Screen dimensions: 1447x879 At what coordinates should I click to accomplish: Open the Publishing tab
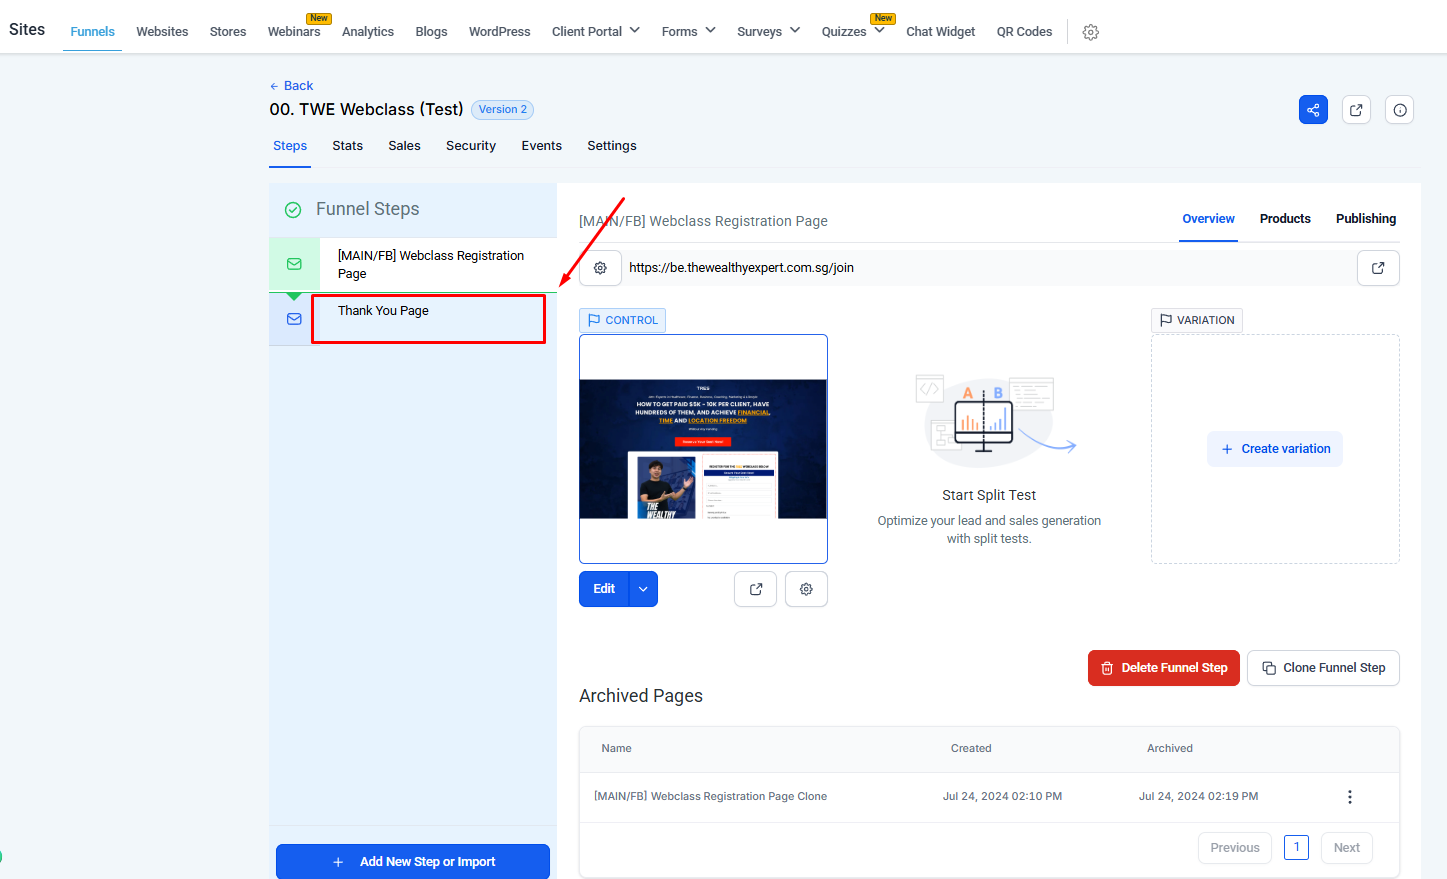point(1365,219)
